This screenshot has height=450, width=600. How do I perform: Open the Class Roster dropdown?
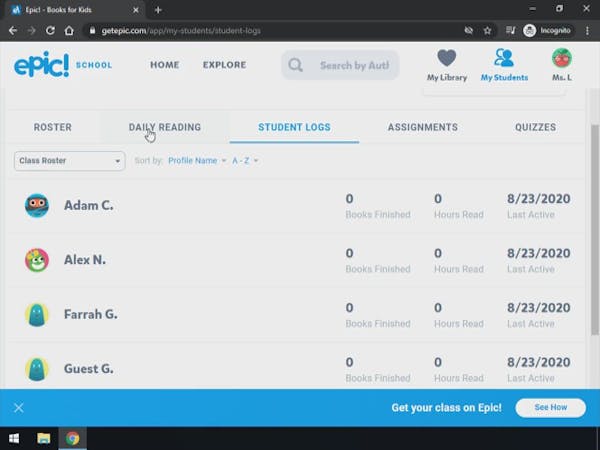pos(70,161)
